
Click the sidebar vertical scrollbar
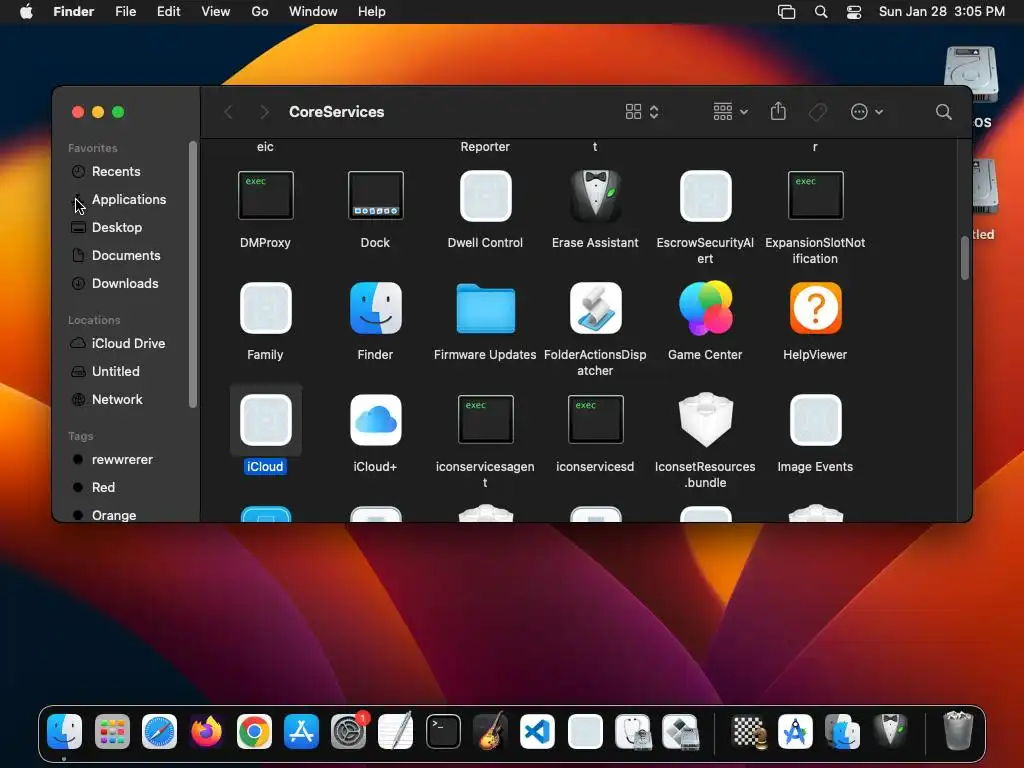pos(193,274)
